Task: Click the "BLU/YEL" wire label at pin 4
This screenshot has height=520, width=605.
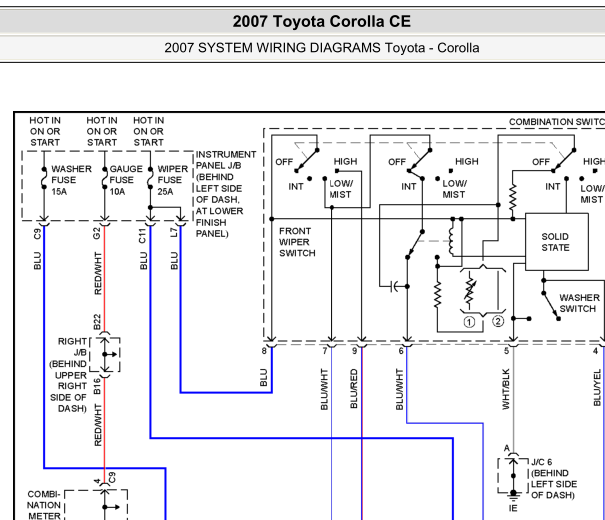Action: 597,388
